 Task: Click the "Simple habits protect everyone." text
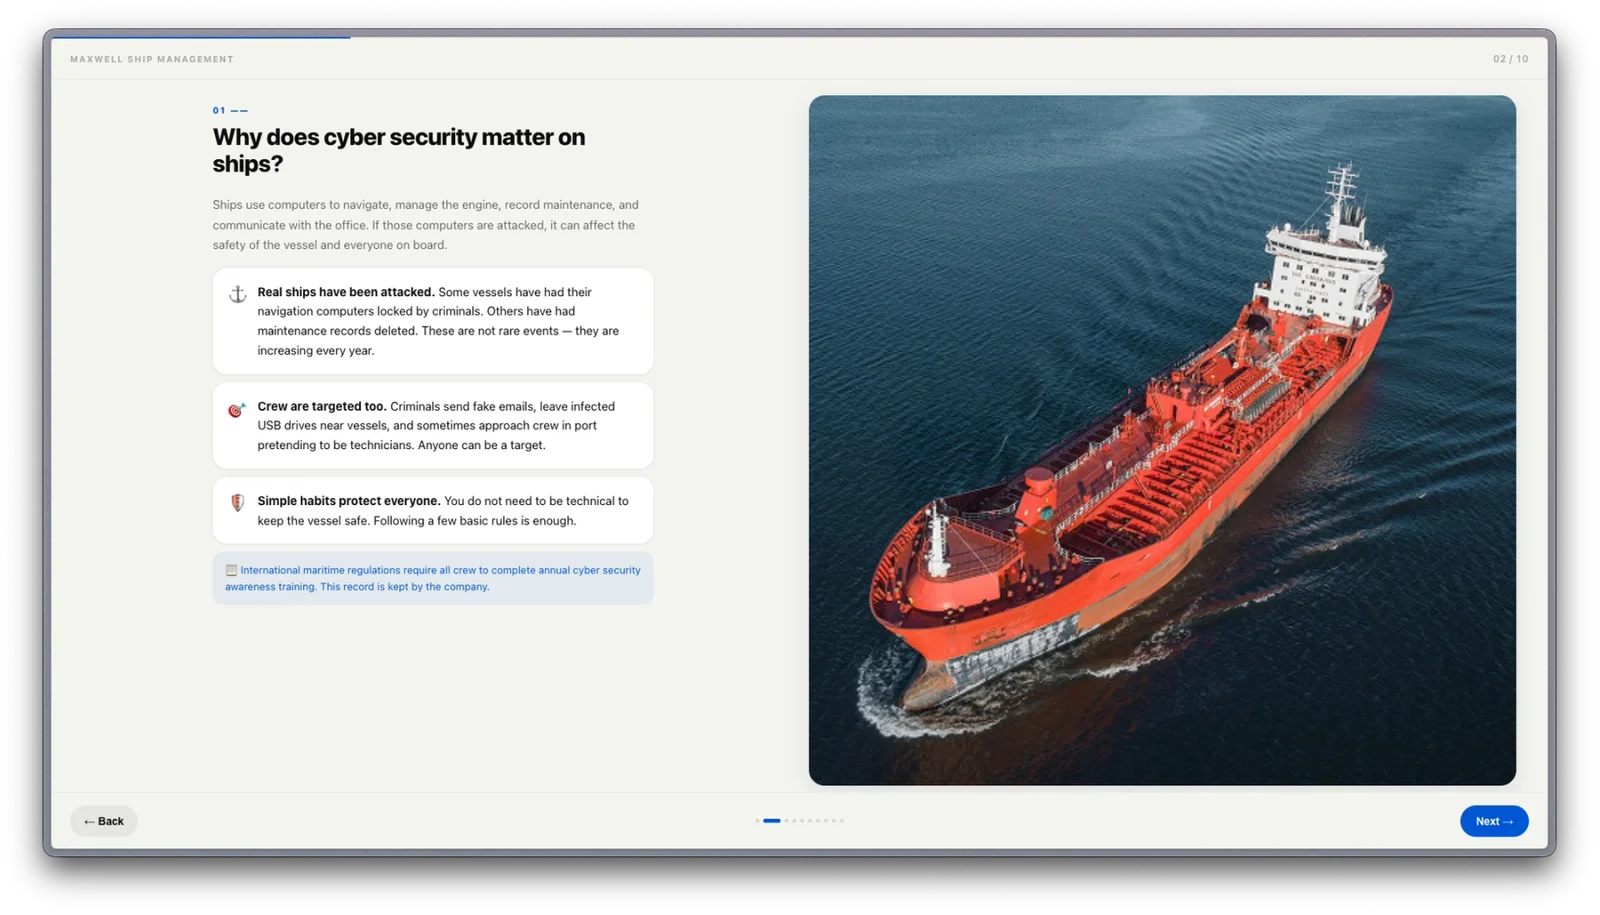(x=349, y=501)
